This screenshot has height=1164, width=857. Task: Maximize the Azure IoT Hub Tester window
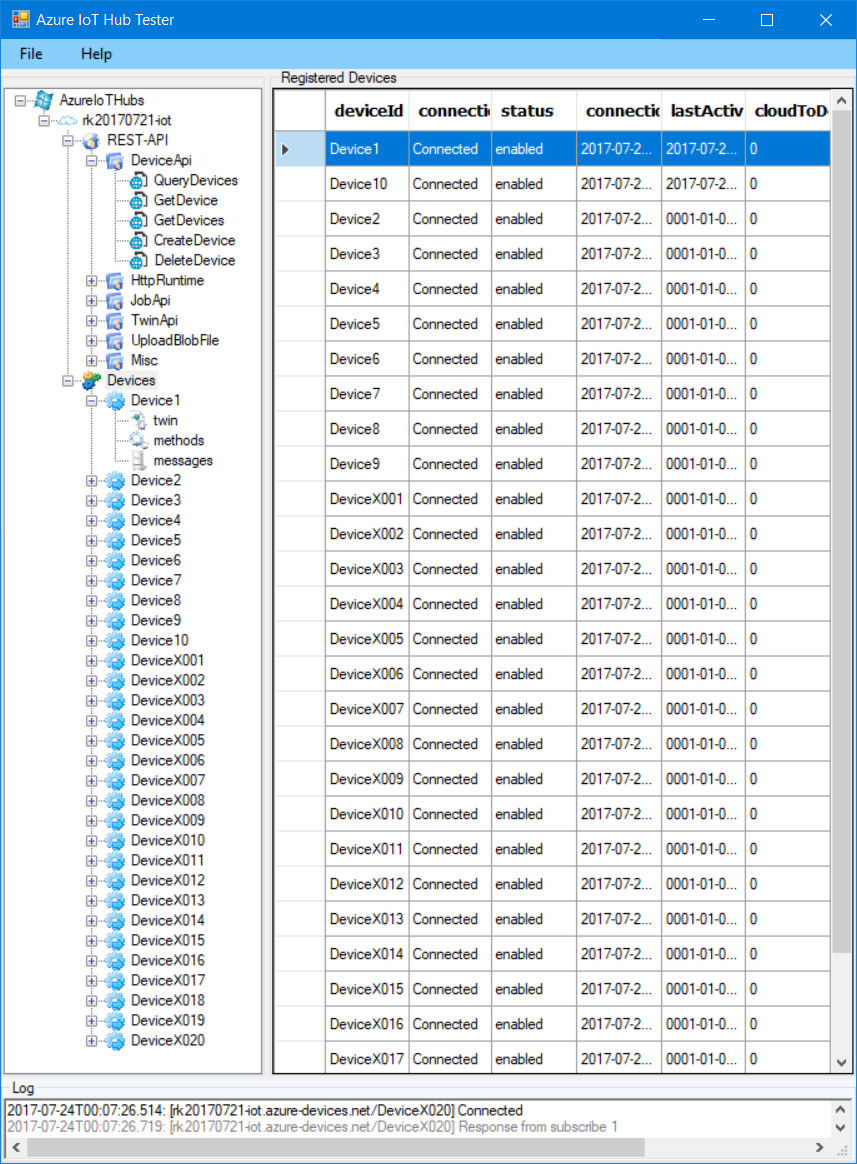767,20
